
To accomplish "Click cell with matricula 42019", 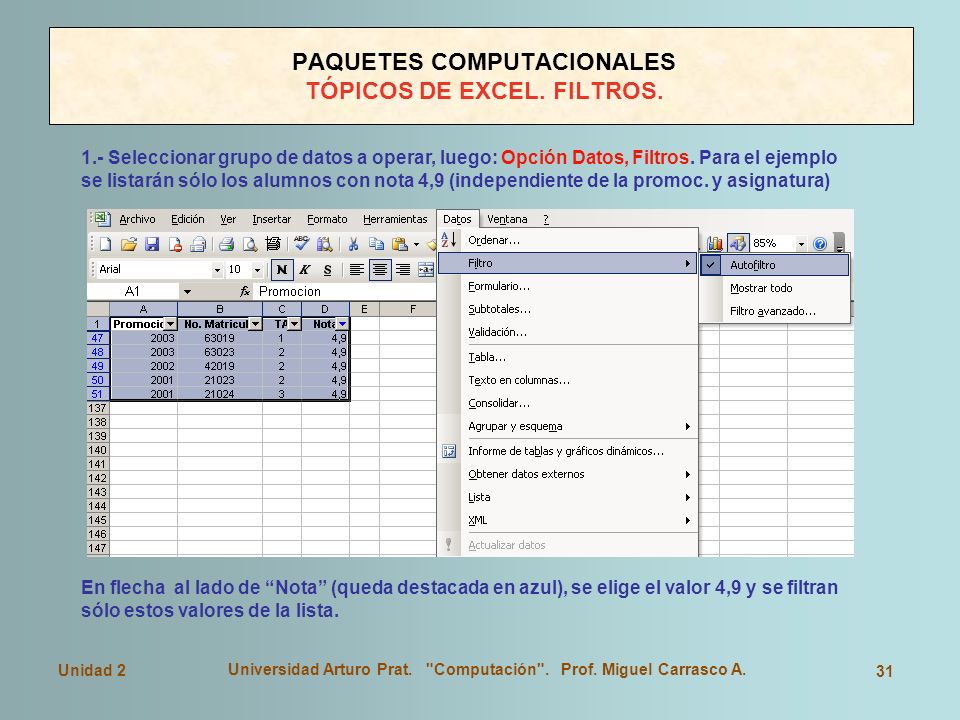I will click(220, 366).
